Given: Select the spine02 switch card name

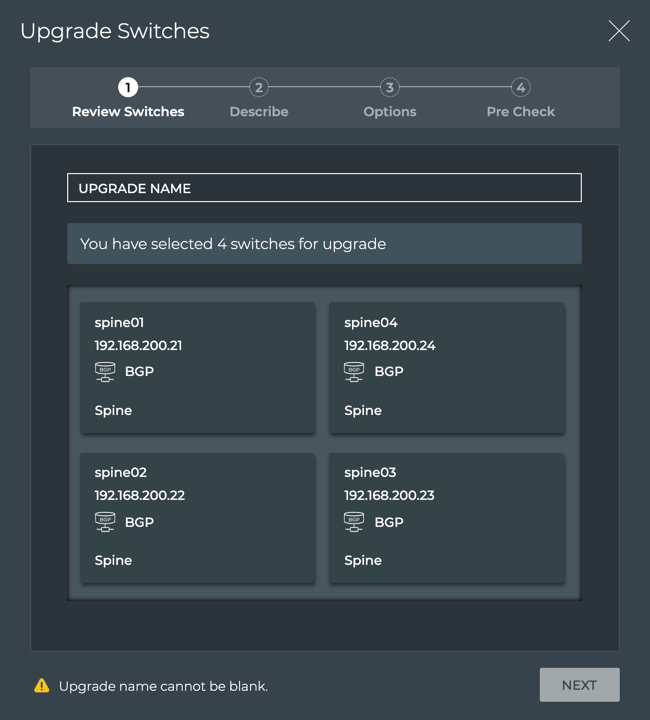Looking at the screenshot, I should coord(120,473).
